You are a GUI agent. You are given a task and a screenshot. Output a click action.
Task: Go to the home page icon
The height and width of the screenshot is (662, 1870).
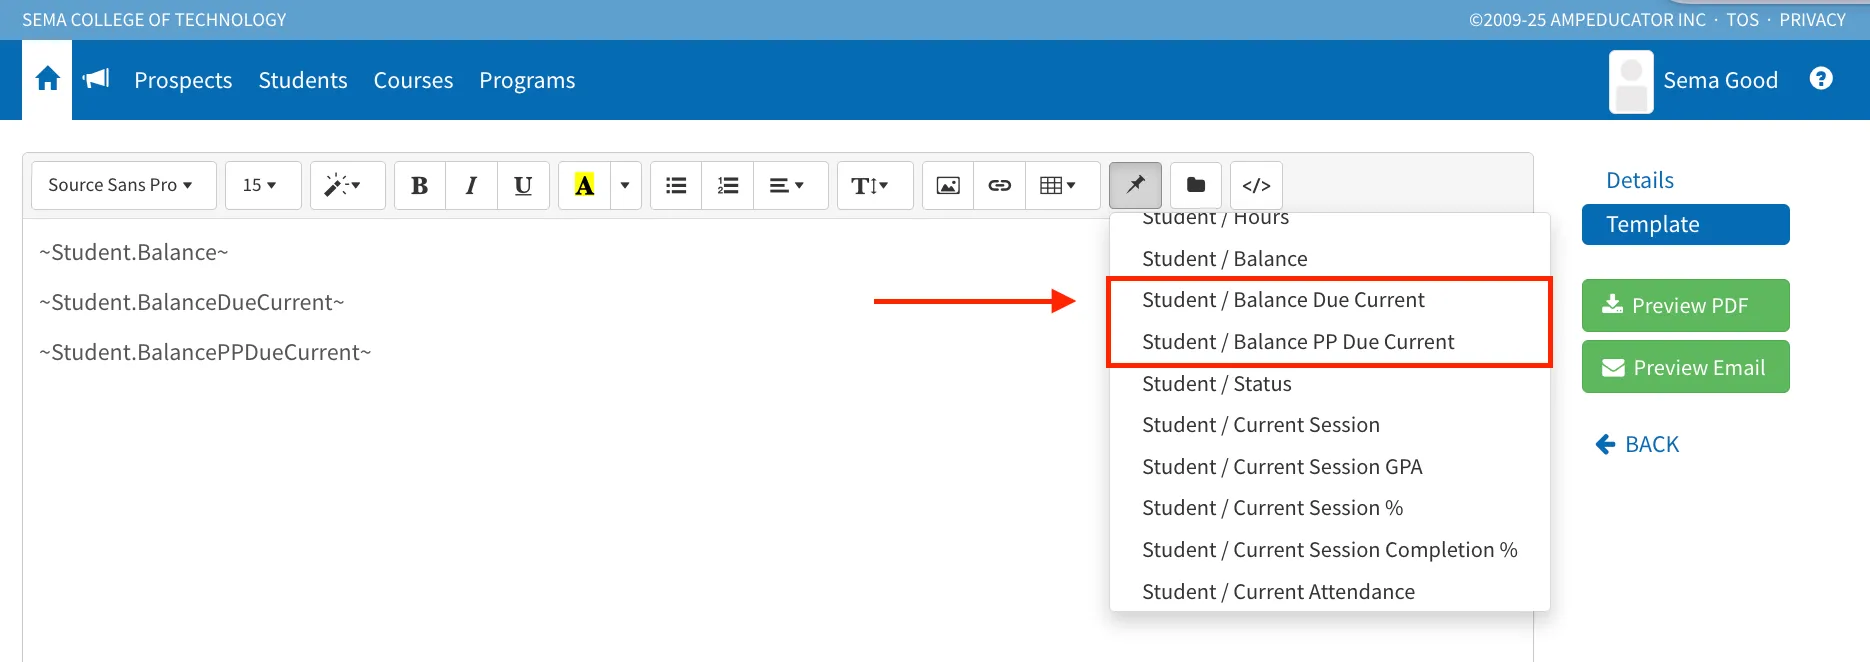point(47,79)
